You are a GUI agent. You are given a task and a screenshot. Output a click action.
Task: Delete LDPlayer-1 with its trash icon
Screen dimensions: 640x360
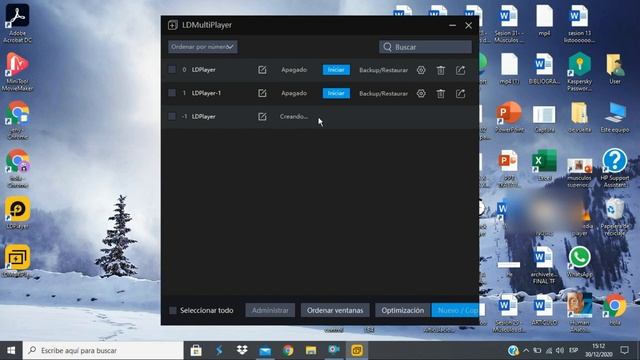coord(441,93)
